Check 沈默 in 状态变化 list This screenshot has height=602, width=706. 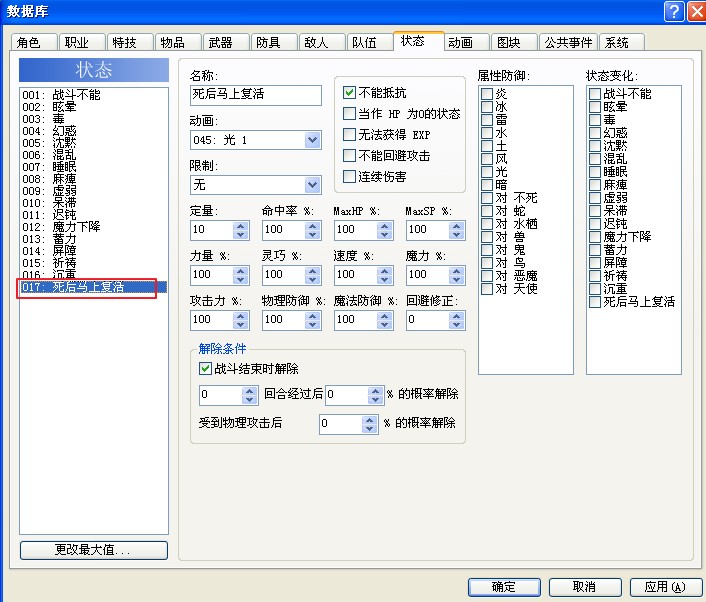coord(595,145)
